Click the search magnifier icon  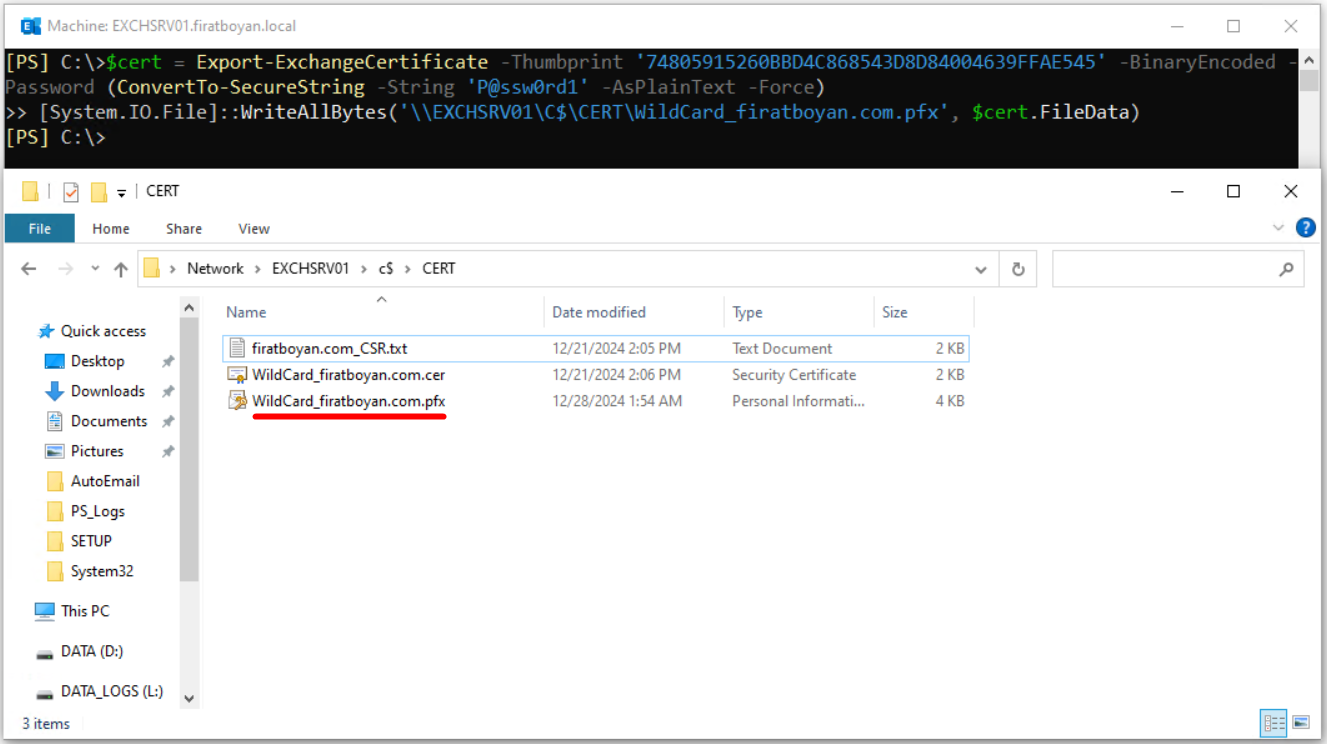coord(1286,269)
